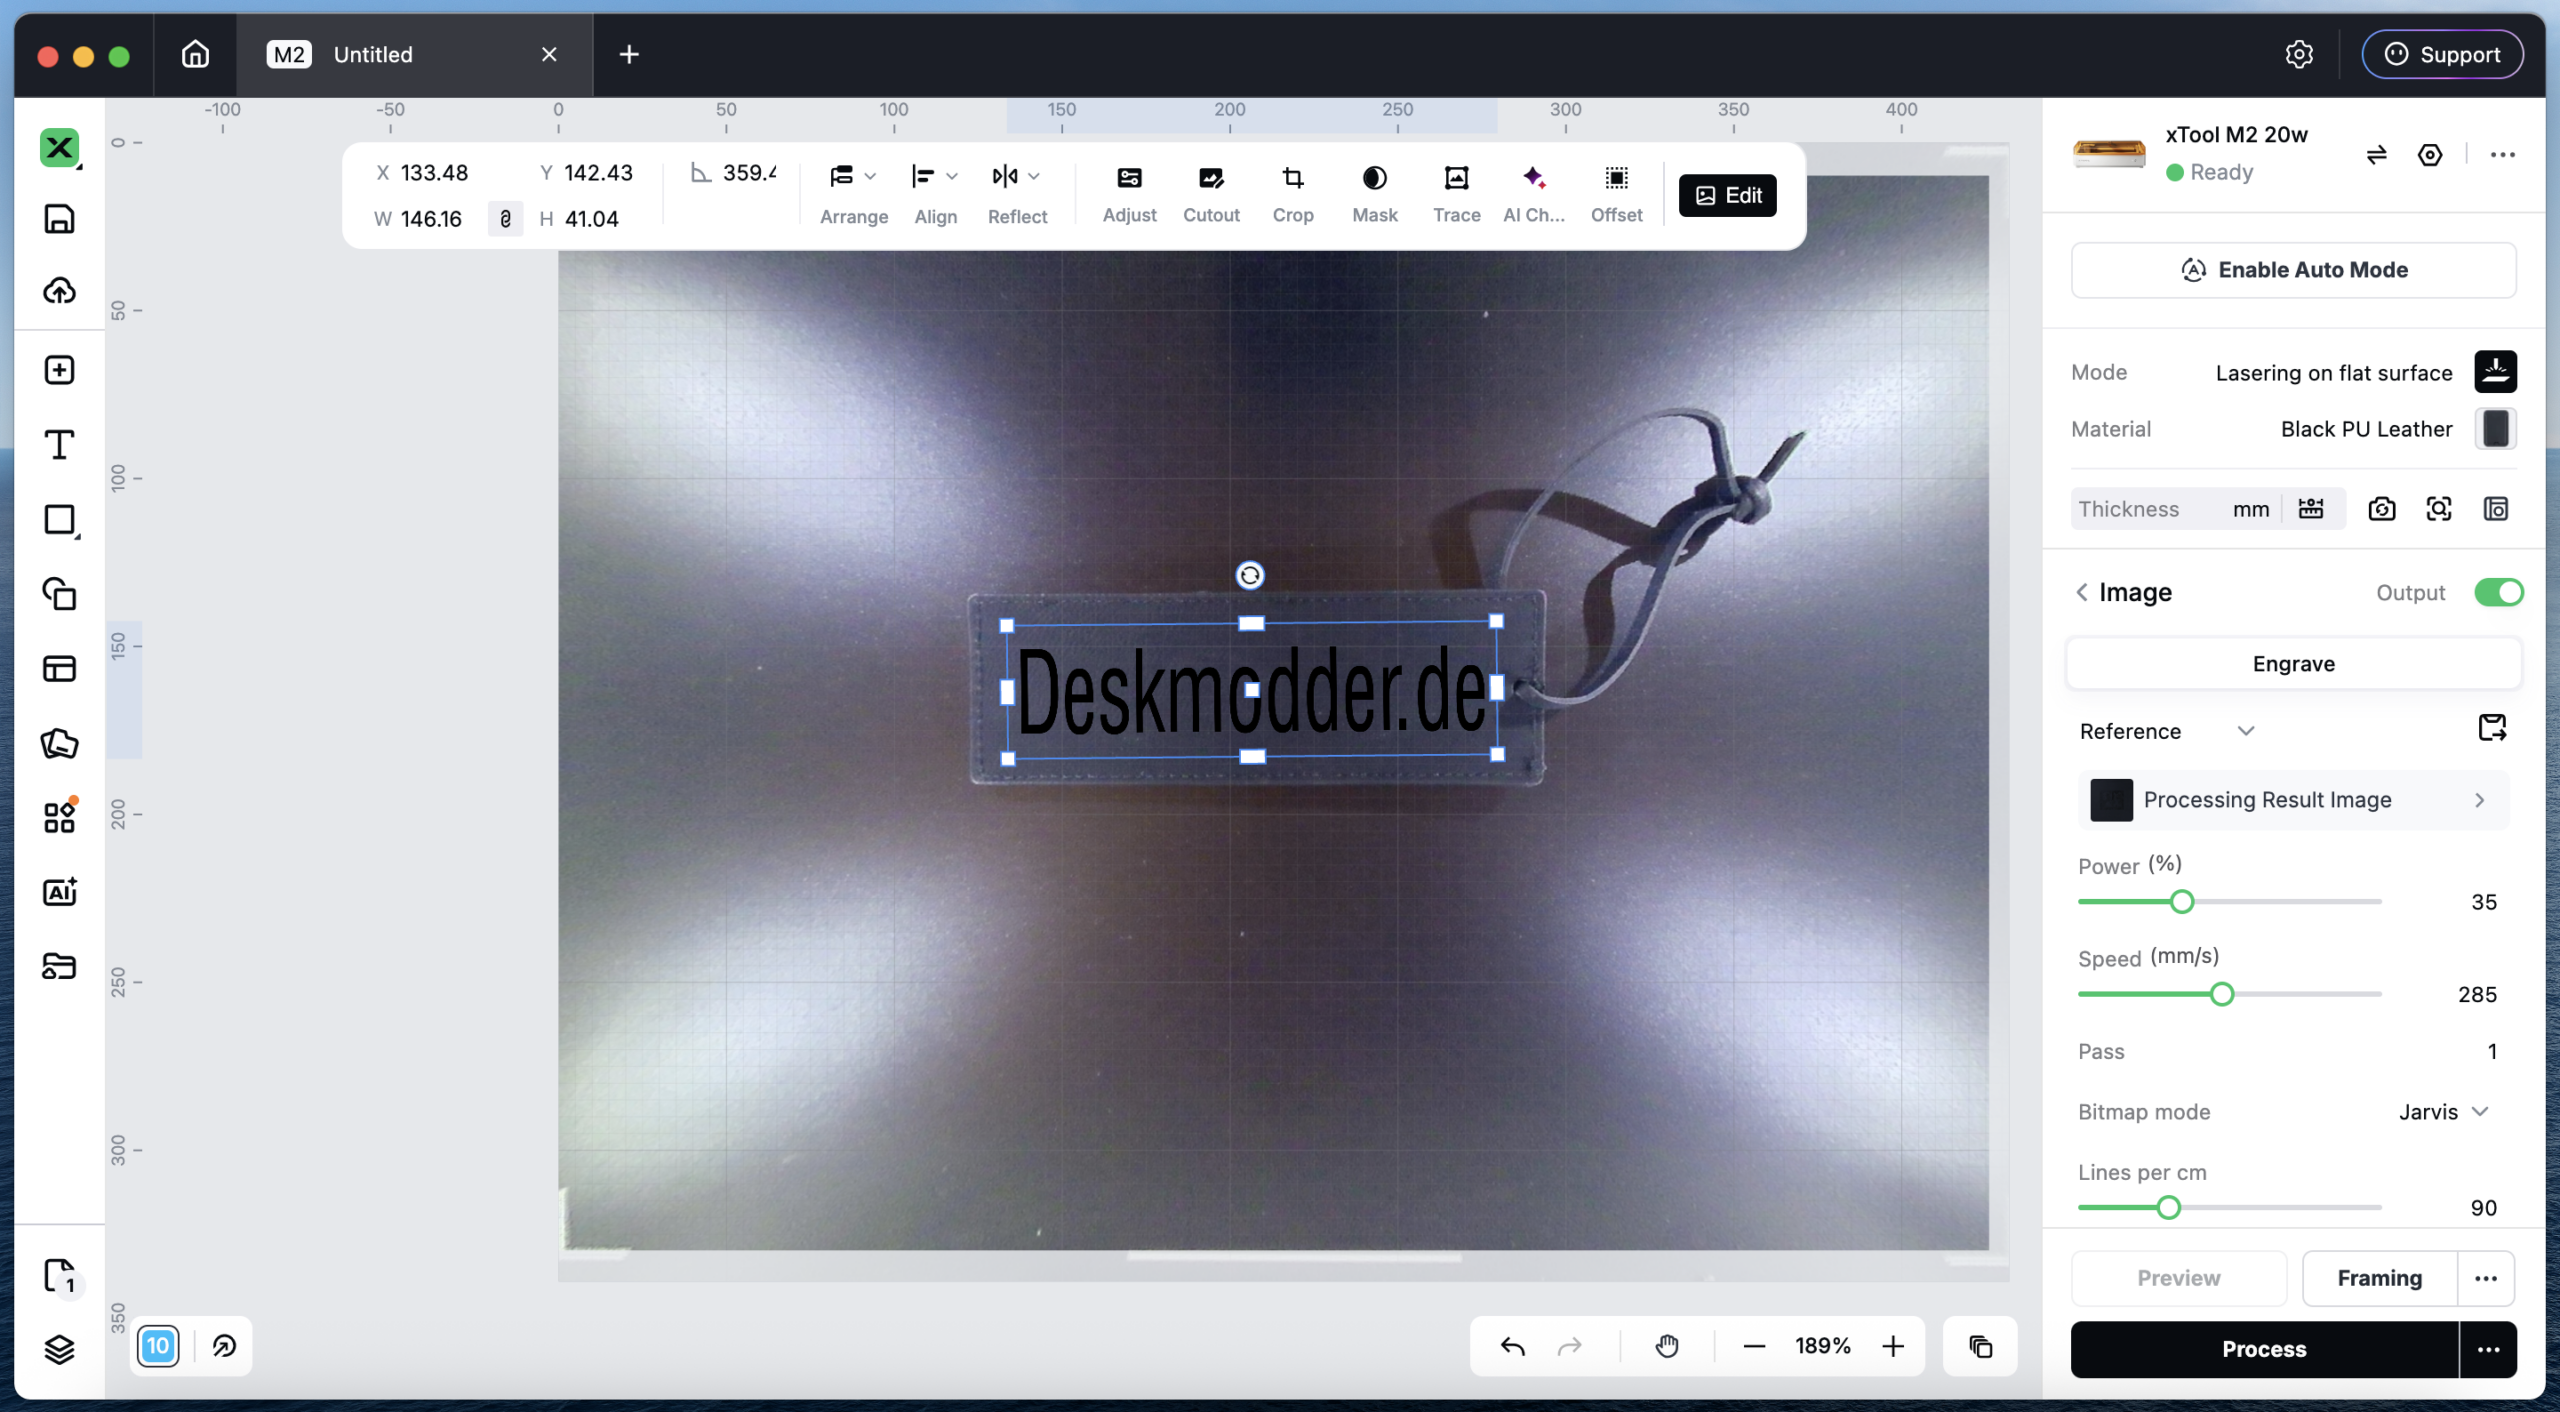2560x1412 pixels.
Task: Open the AI creation tool
Action: pos(59,891)
